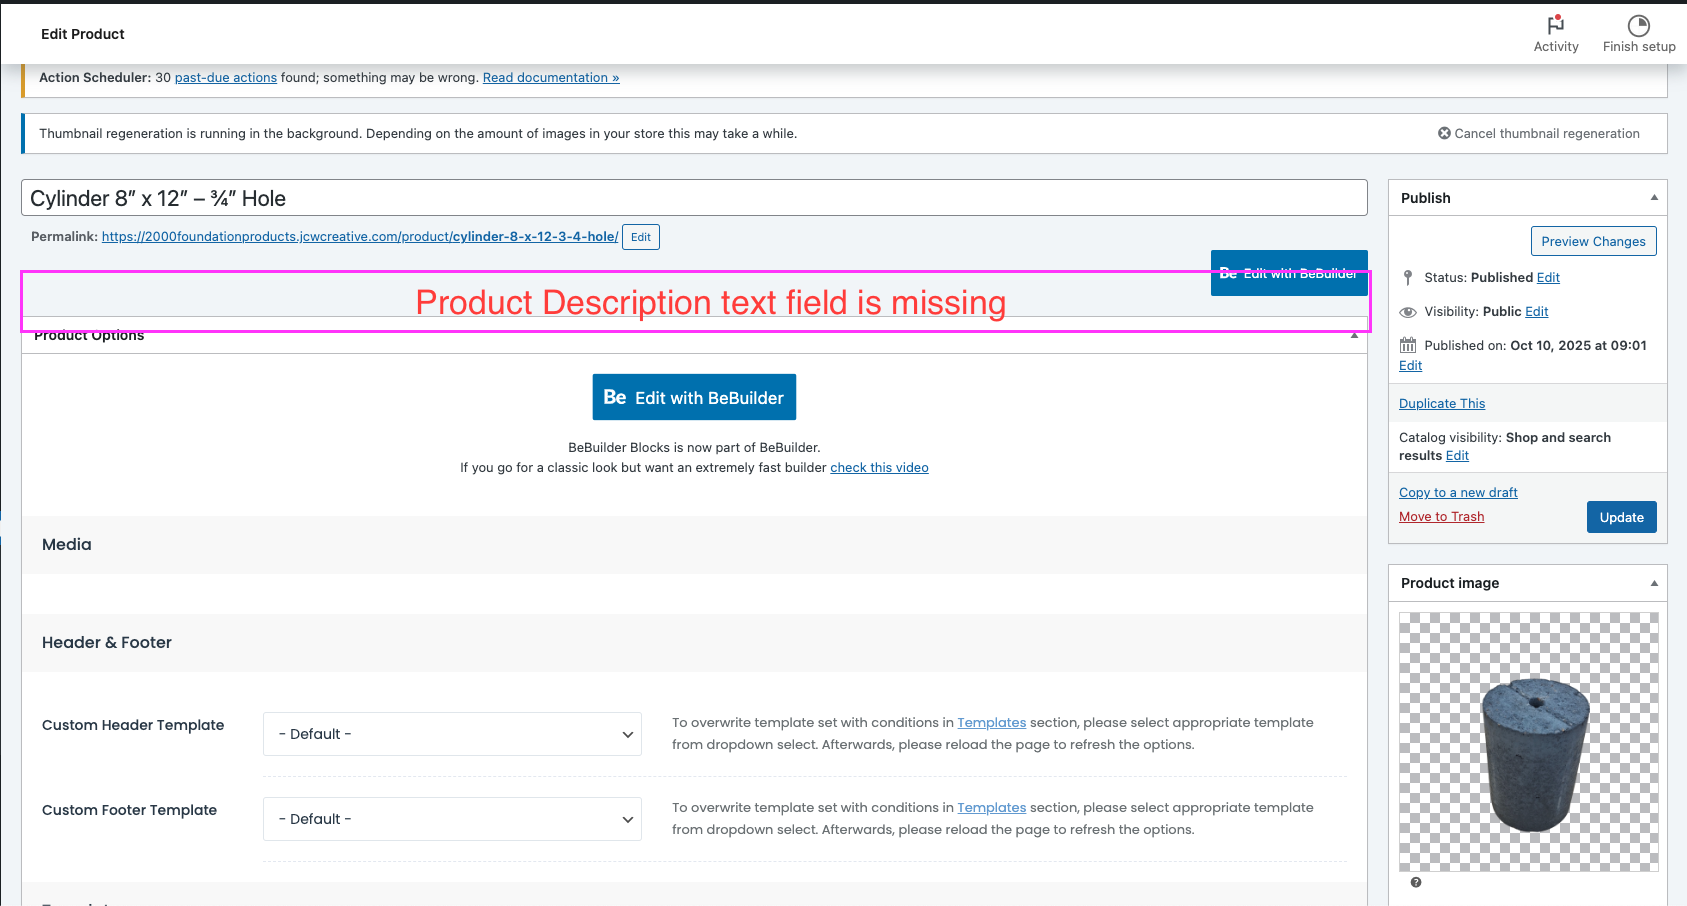This screenshot has height=906, width=1687.
Task: Collapse the Publish panel
Action: [1654, 198]
